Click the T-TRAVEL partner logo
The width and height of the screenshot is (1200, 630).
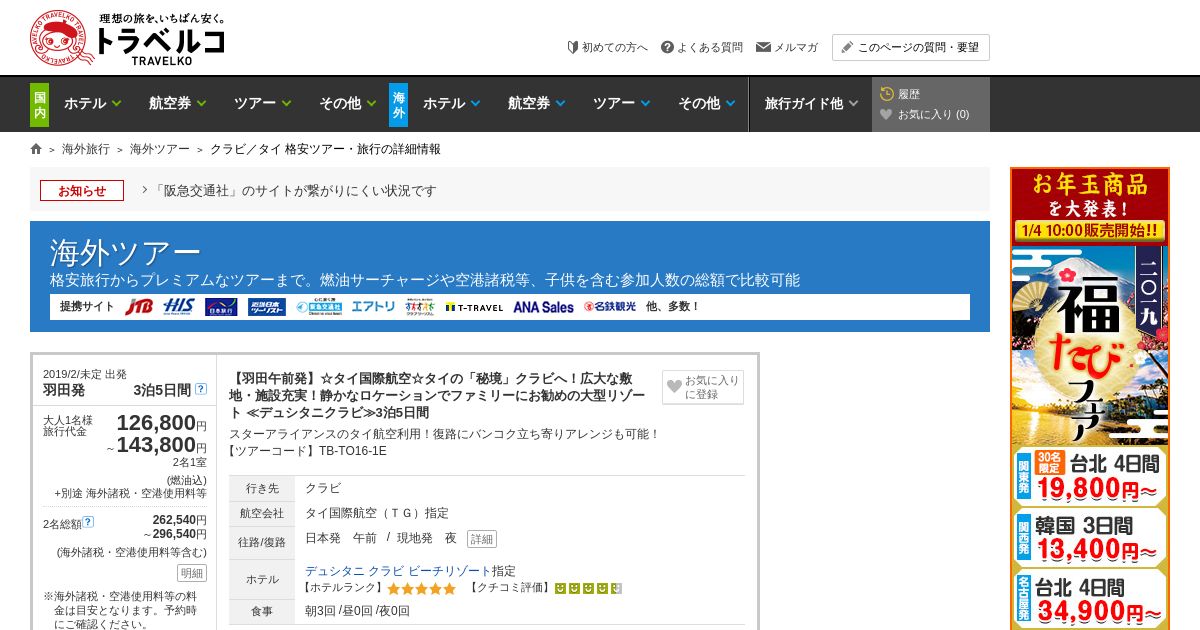pyautogui.click(x=474, y=307)
